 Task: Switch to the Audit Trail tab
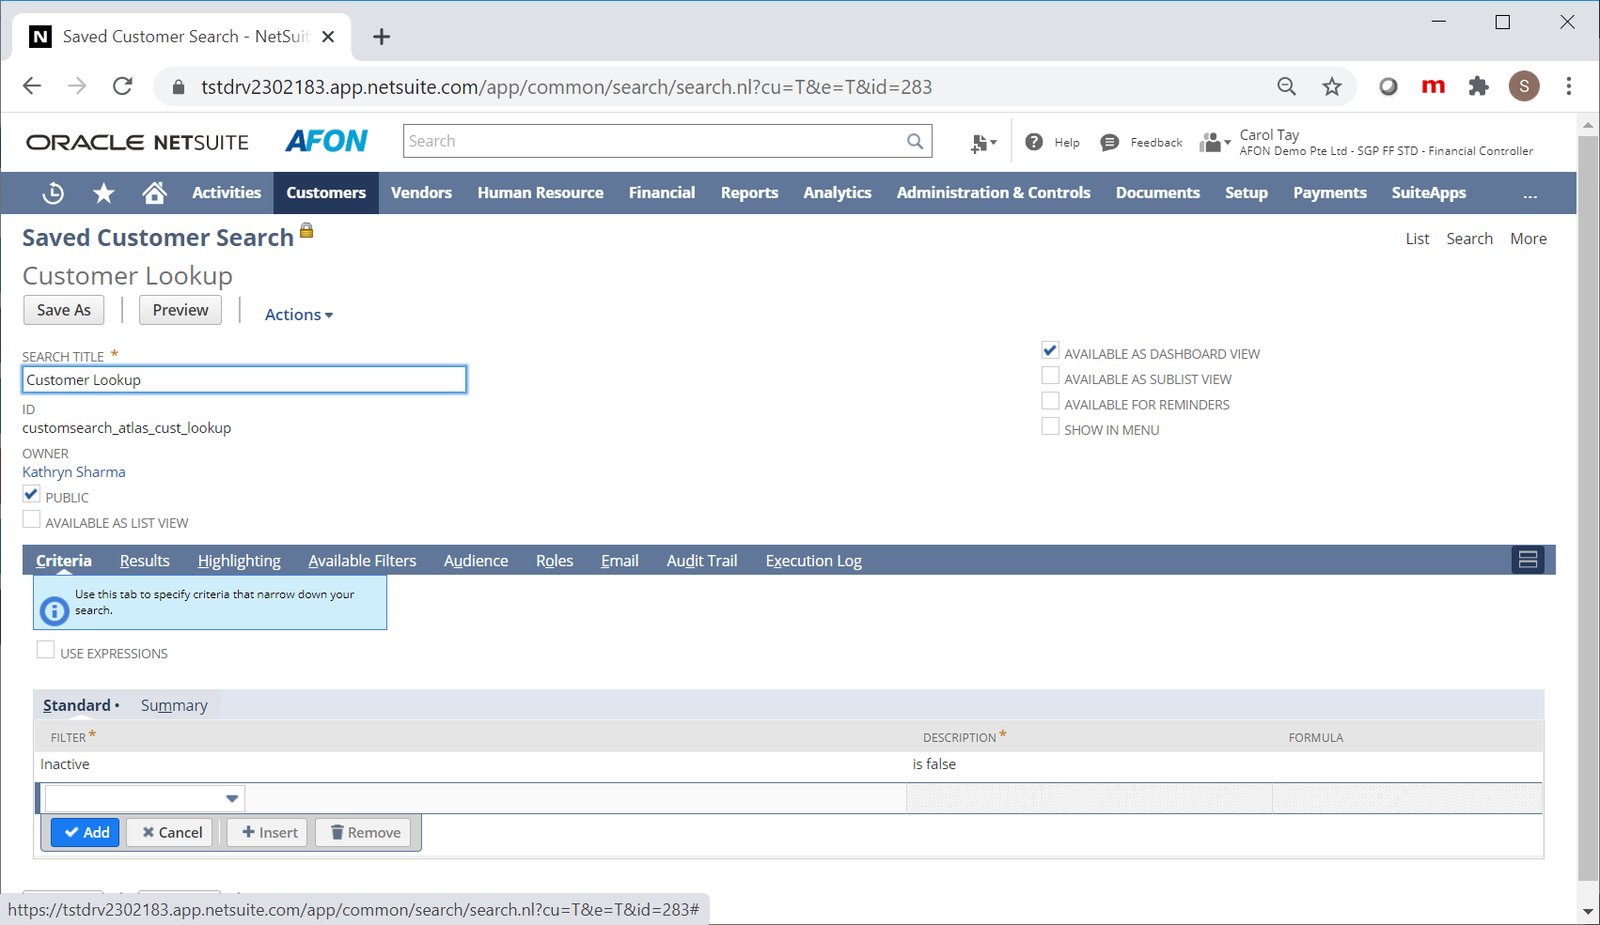click(x=700, y=560)
